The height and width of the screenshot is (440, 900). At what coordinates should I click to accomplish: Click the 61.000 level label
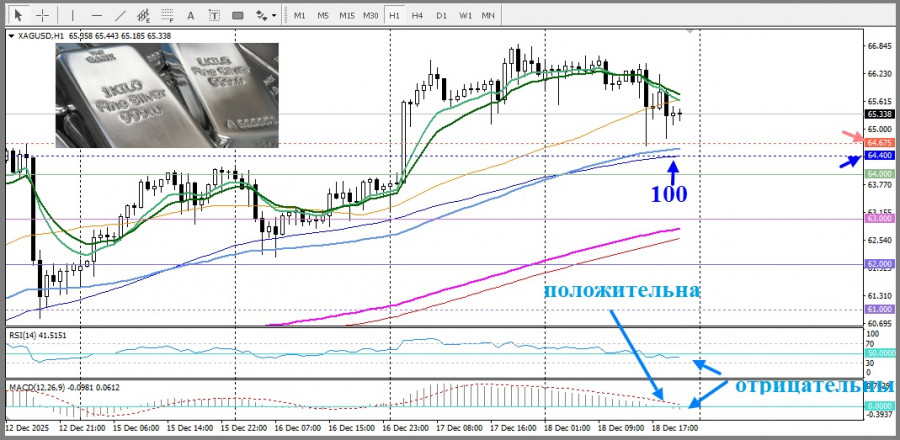tap(878, 309)
